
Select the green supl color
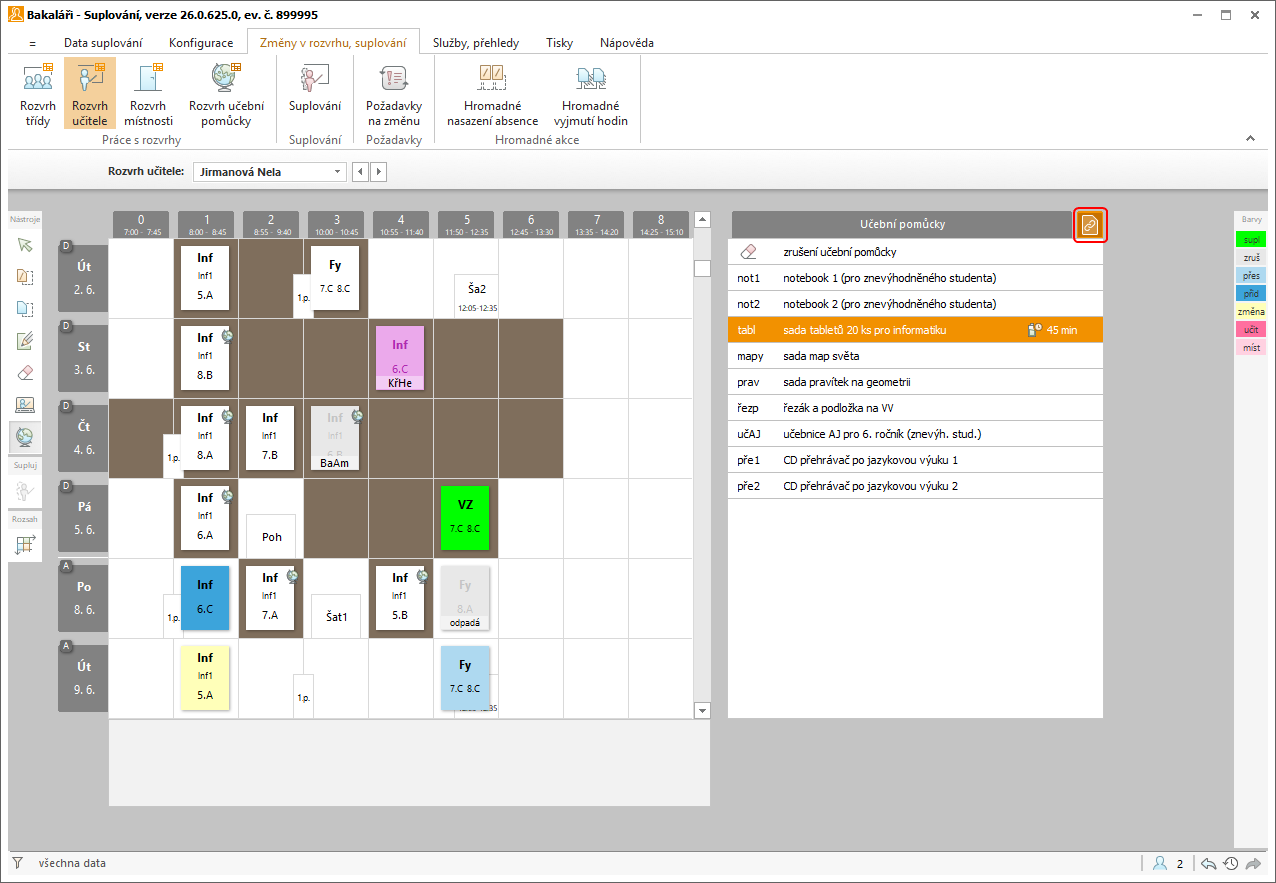tap(1251, 239)
